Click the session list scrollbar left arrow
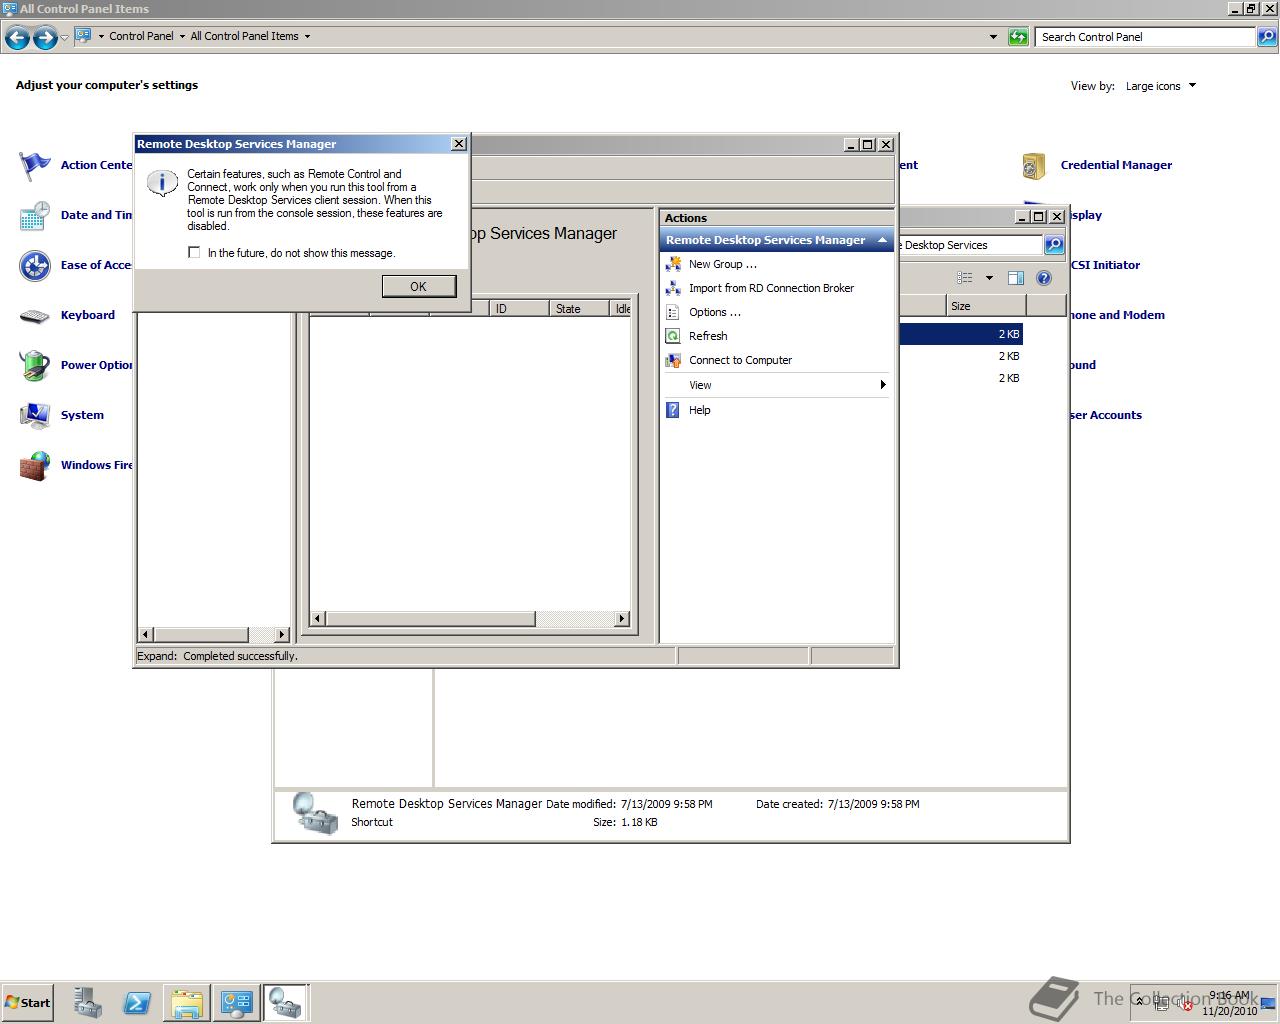Viewport: 1280px width, 1024px height. pyautogui.click(x=318, y=619)
